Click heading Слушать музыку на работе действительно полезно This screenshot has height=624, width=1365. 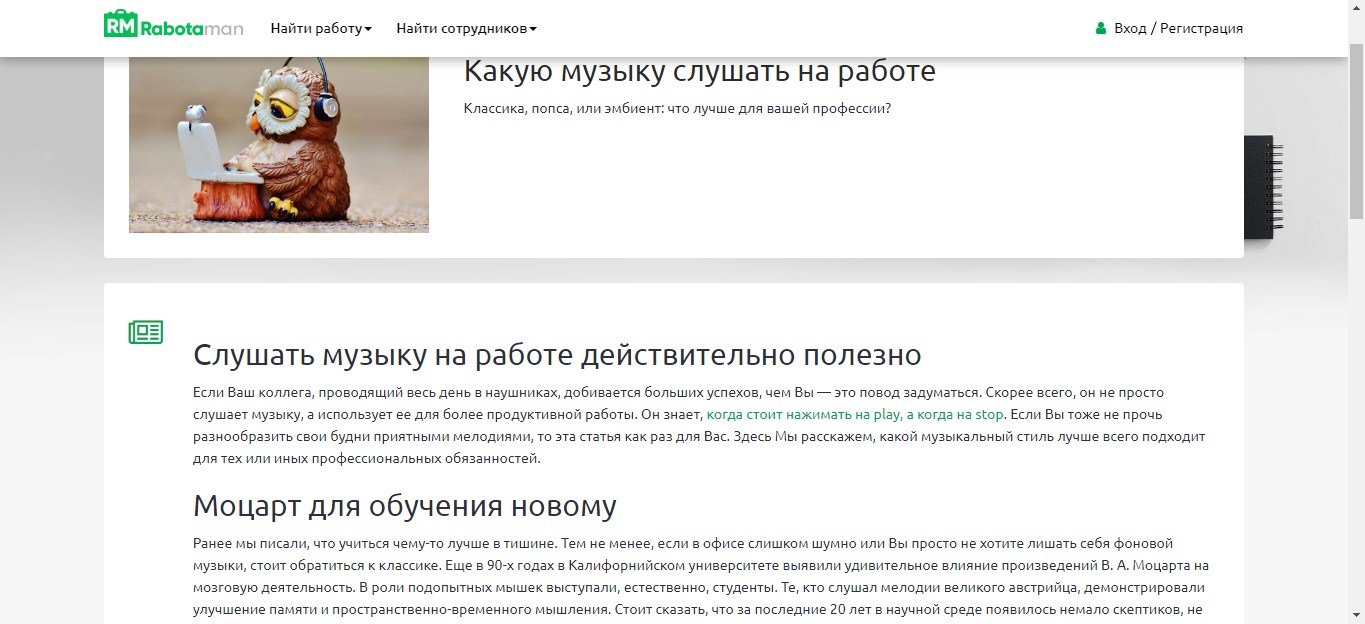point(557,355)
